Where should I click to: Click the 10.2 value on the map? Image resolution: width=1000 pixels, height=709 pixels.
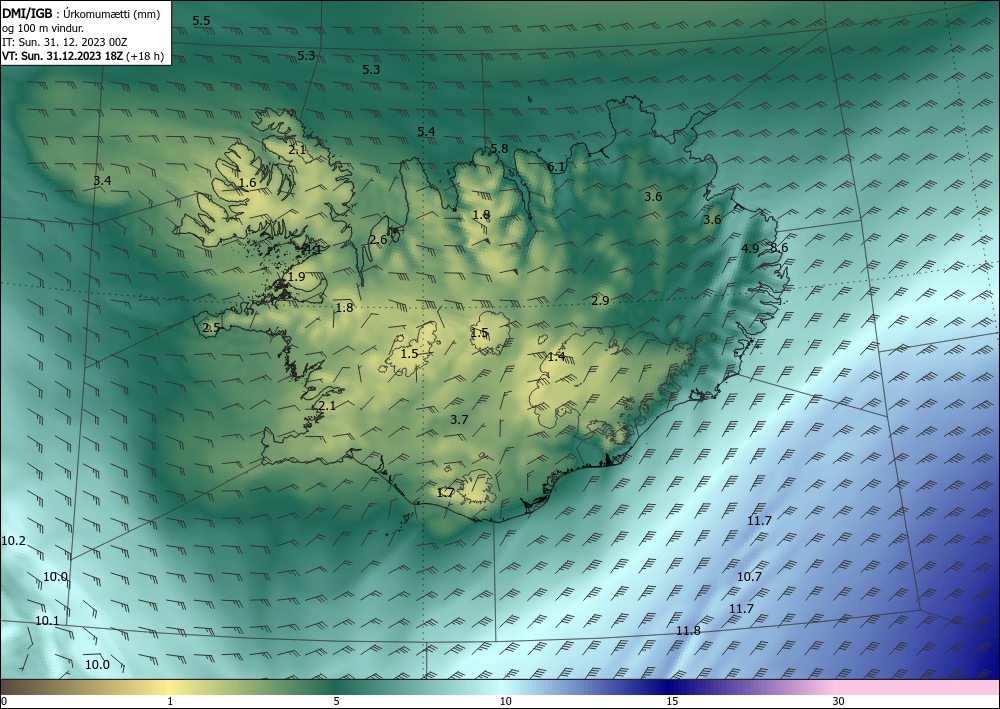coord(13,541)
